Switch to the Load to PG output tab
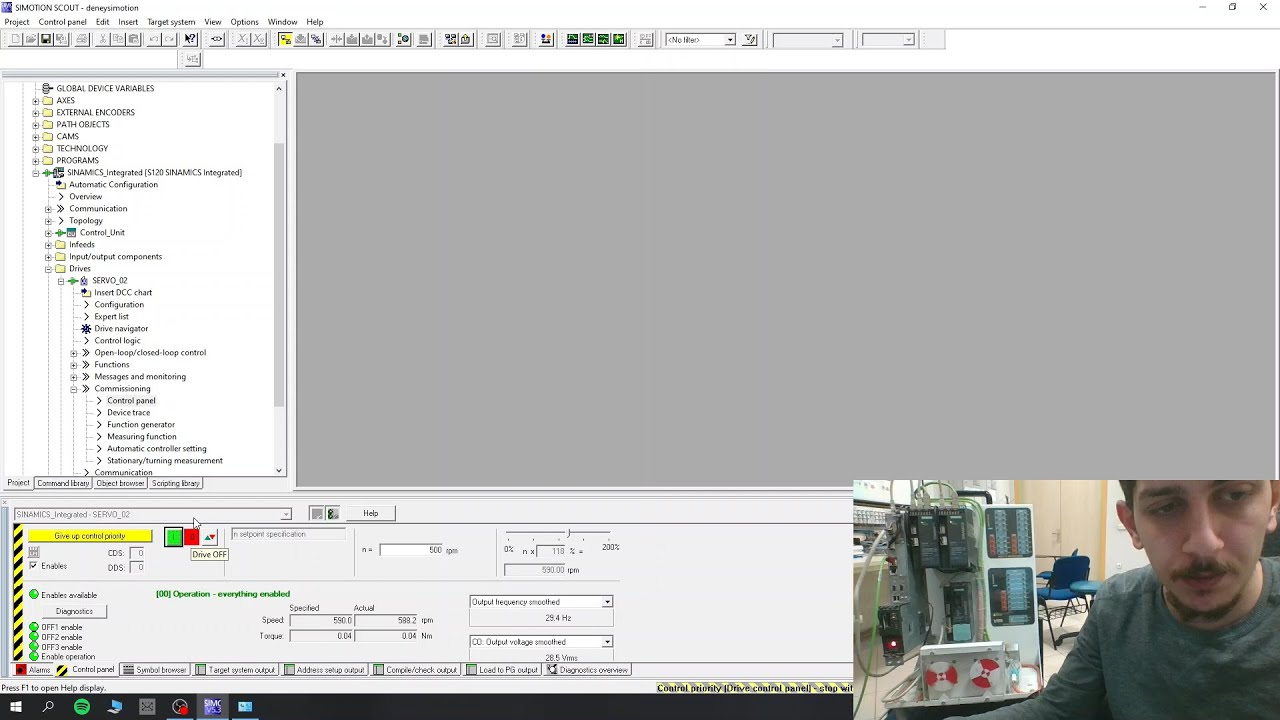The width and height of the screenshot is (1280, 720). pyautogui.click(x=502, y=670)
